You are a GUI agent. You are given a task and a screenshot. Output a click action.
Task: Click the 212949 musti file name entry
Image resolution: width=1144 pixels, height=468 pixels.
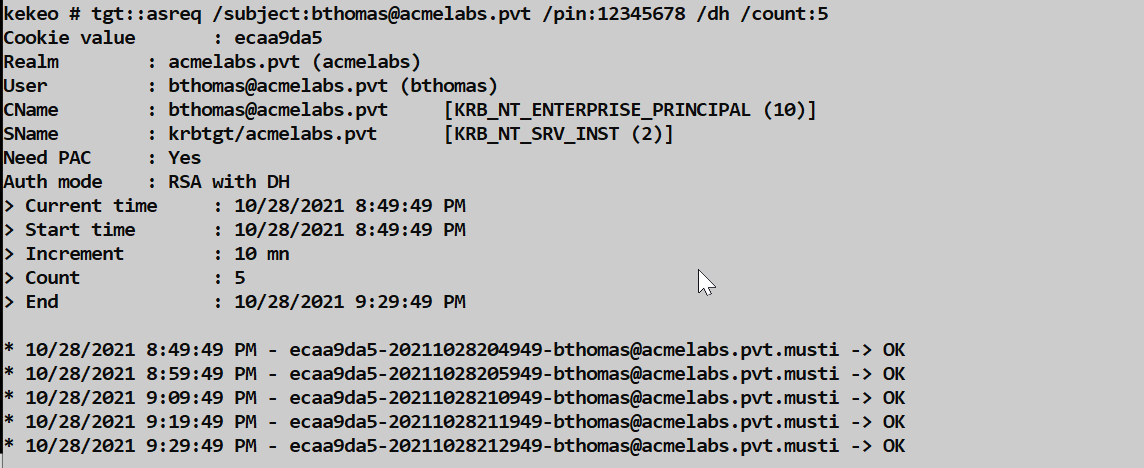(563, 446)
